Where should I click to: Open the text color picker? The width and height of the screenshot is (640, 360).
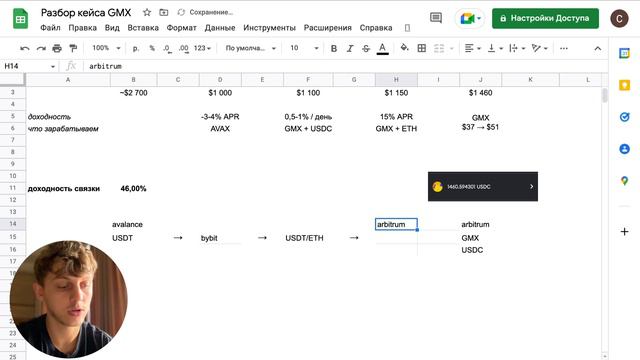[382, 49]
